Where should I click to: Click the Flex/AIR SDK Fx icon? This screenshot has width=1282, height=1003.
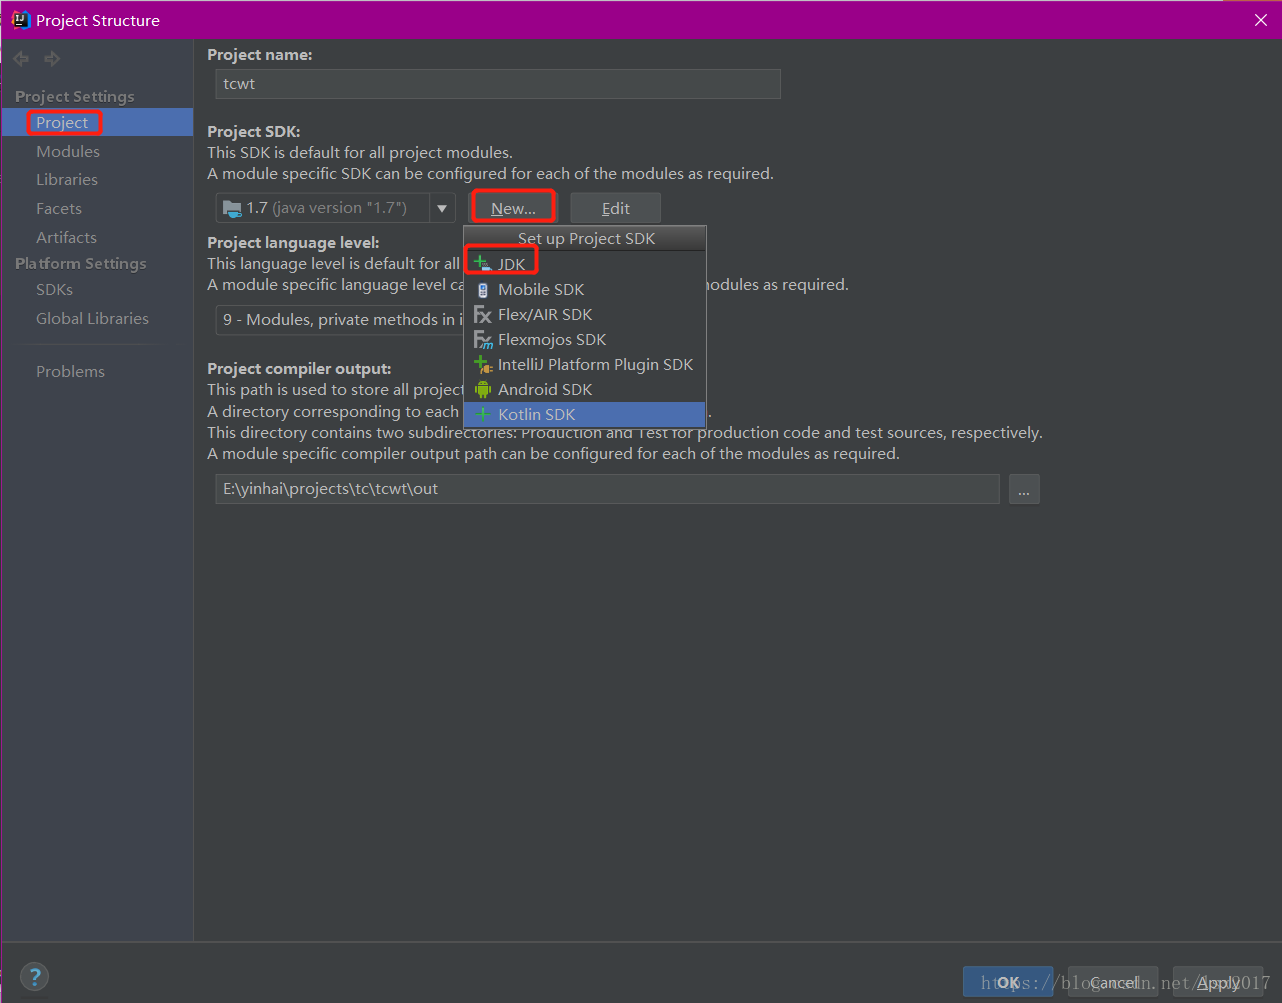click(483, 314)
